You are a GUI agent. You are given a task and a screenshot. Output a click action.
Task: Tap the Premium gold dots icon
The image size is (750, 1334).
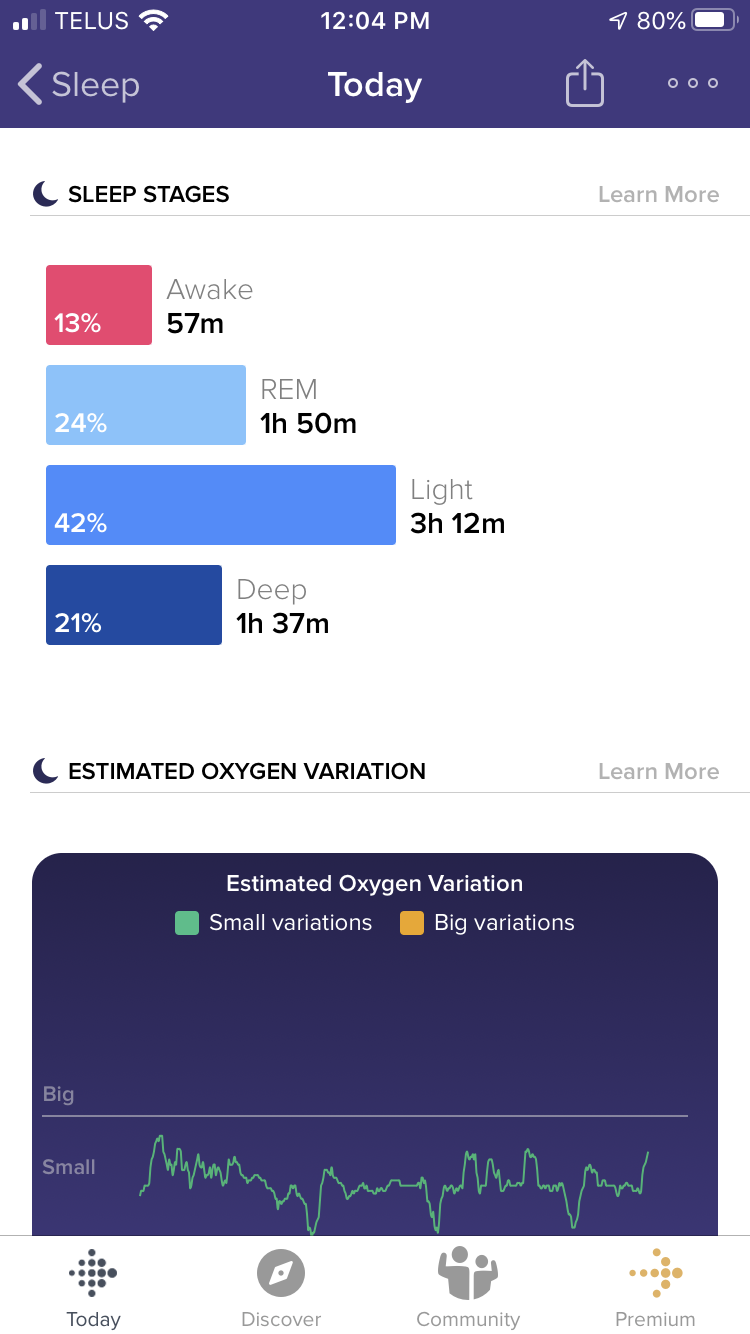click(x=656, y=1272)
